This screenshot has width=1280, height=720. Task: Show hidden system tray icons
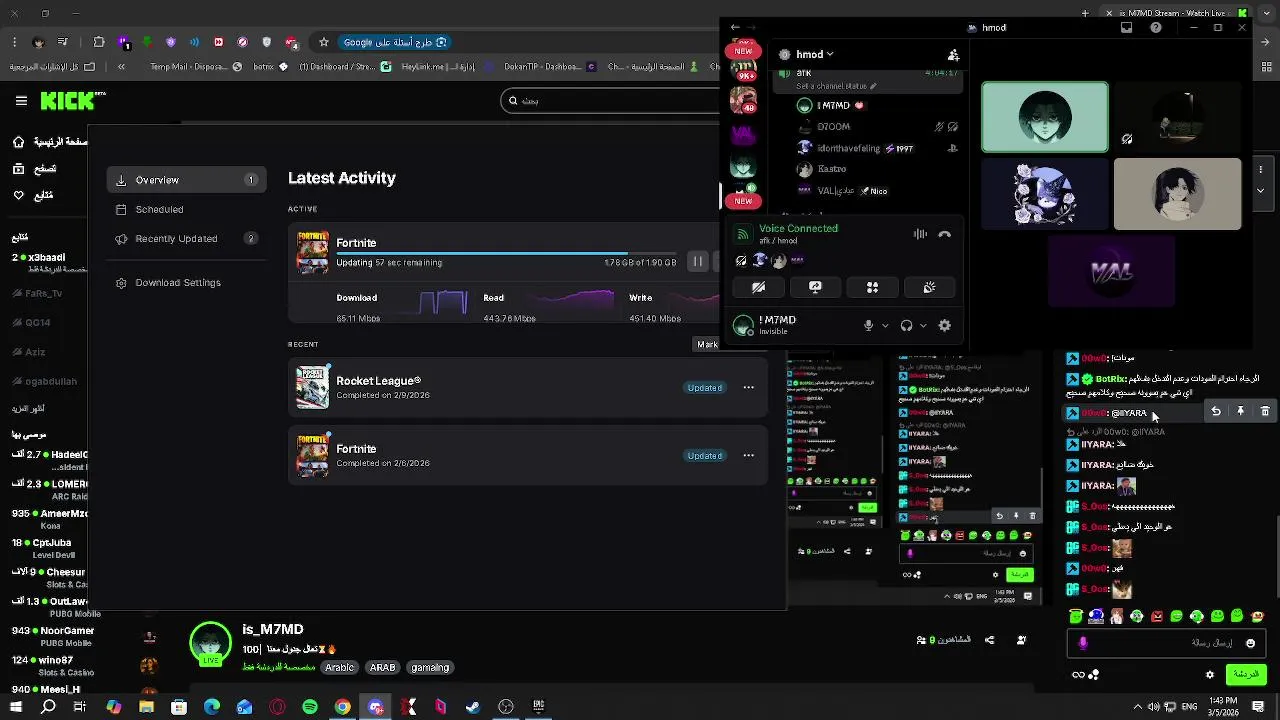click(x=1137, y=707)
